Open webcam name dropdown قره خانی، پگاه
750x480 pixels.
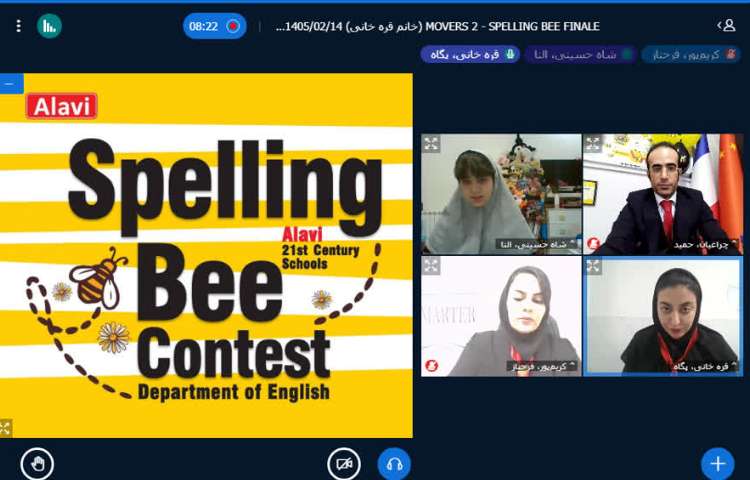(705, 366)
